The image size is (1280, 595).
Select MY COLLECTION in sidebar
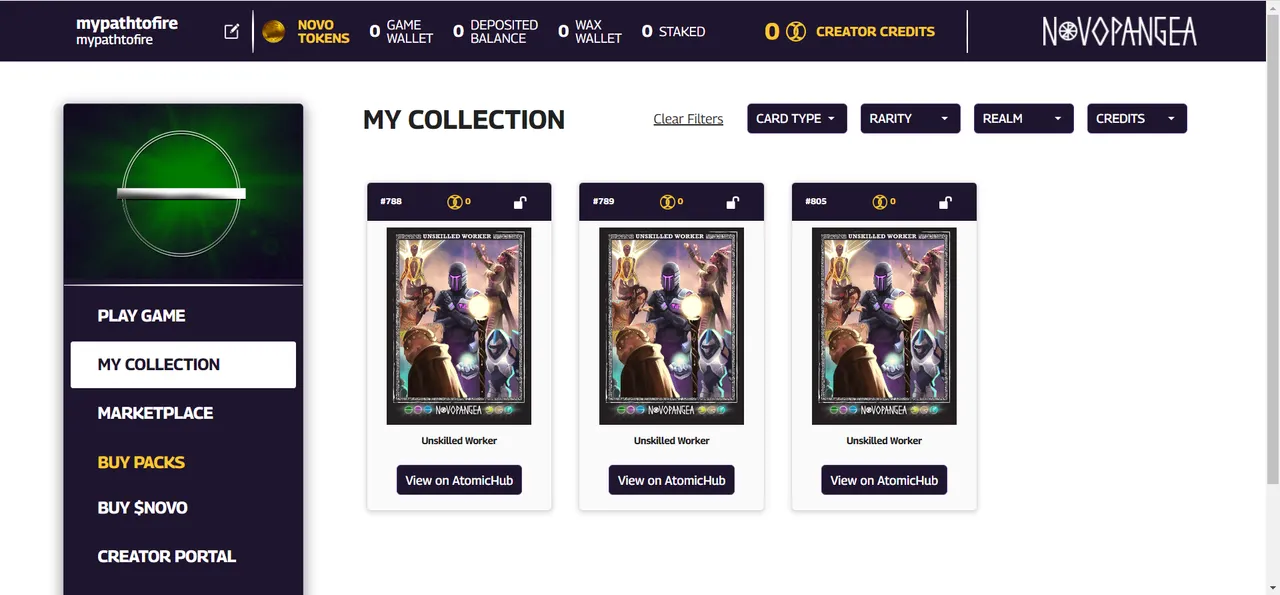tap(183, 365)
